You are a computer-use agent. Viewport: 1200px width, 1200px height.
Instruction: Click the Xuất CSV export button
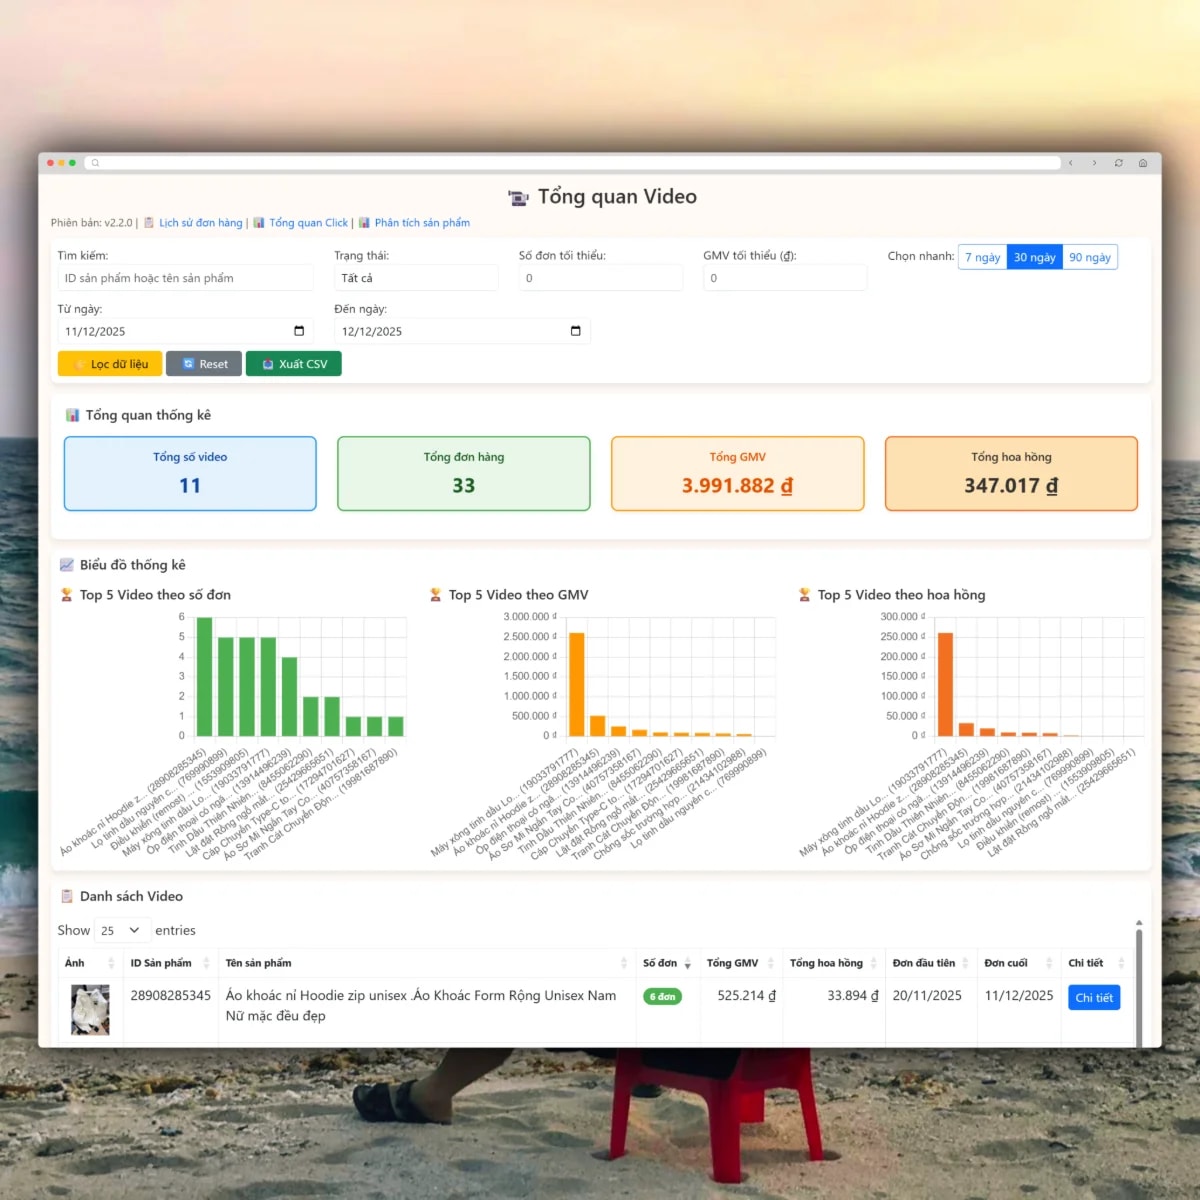click(x=294, y=364)
